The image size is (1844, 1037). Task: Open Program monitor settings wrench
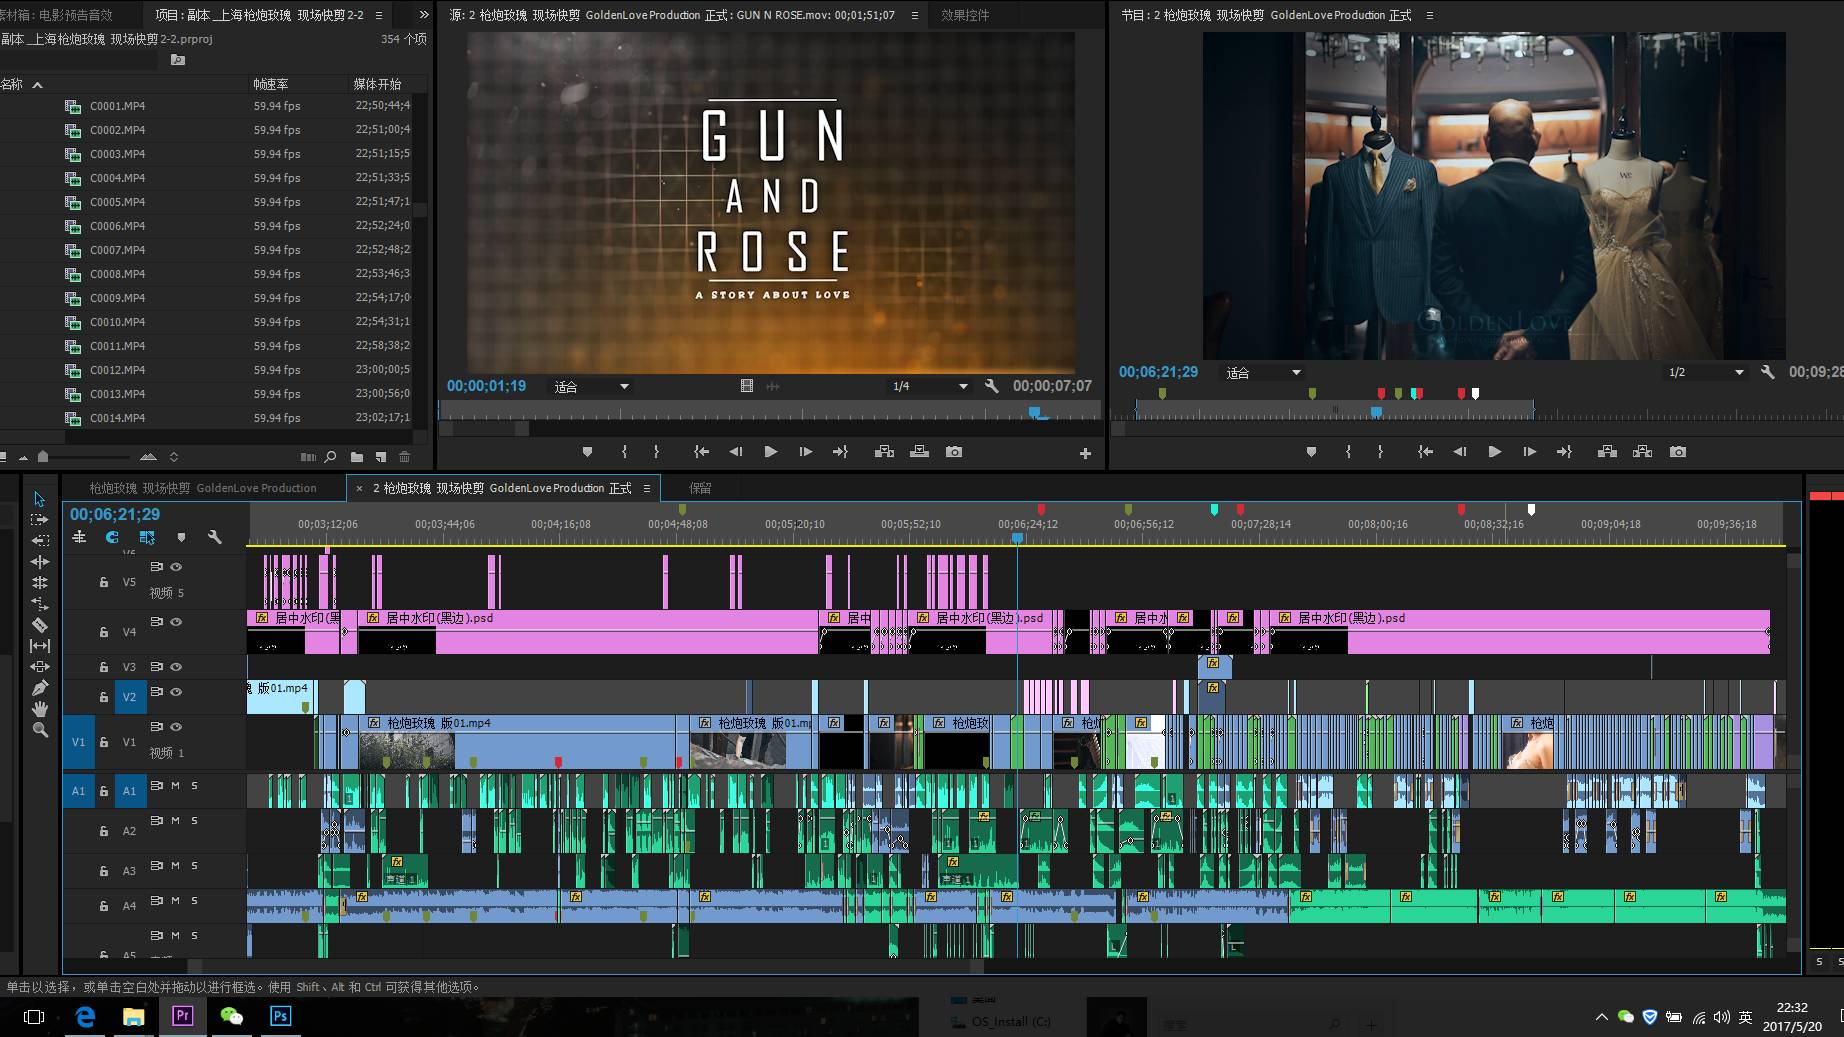tap(1767, 372)
